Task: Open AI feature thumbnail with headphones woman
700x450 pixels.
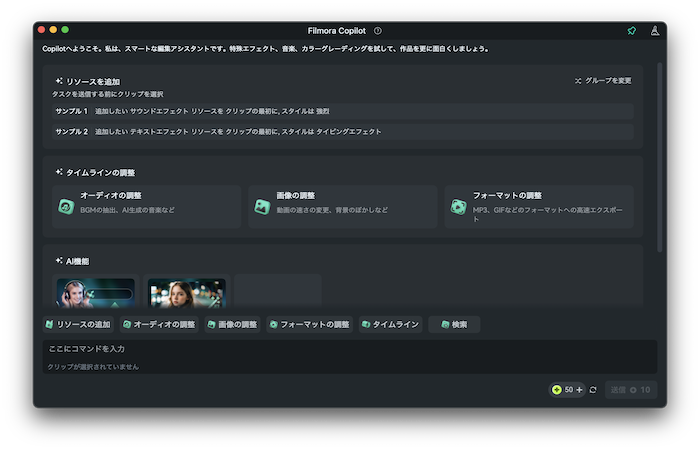Action: 96,293
